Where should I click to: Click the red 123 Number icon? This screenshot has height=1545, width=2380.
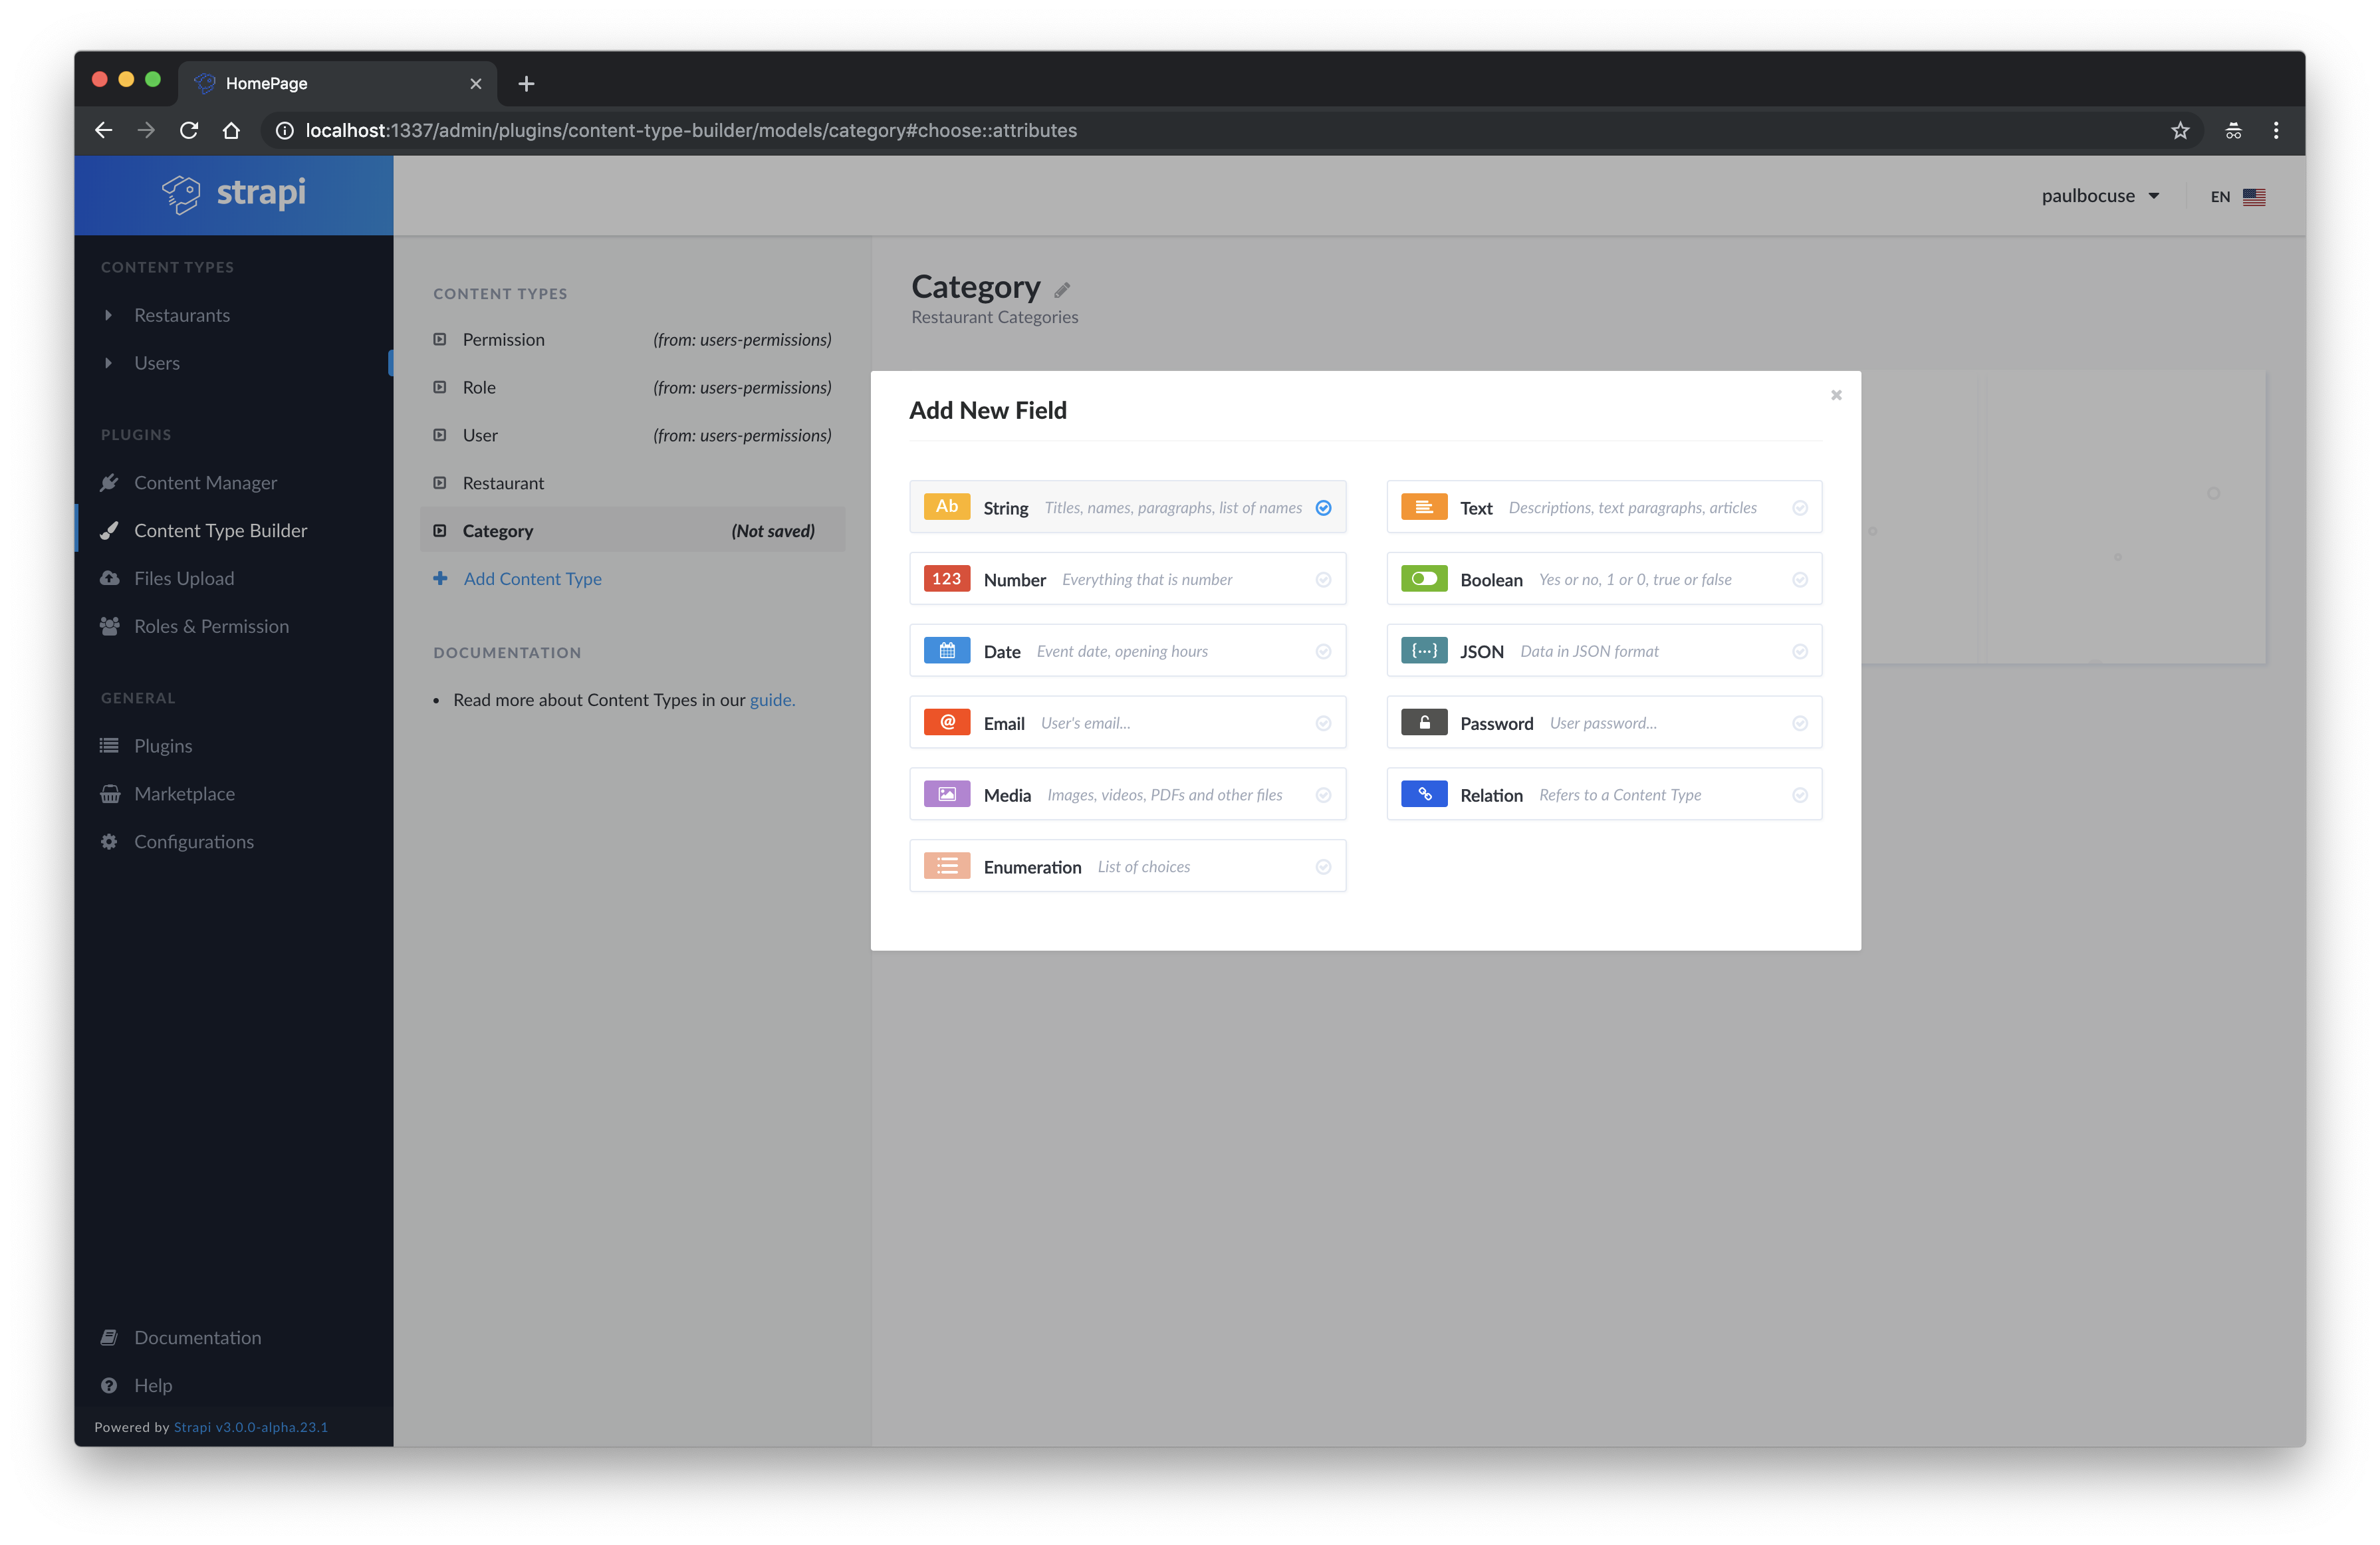pos(946,579)
